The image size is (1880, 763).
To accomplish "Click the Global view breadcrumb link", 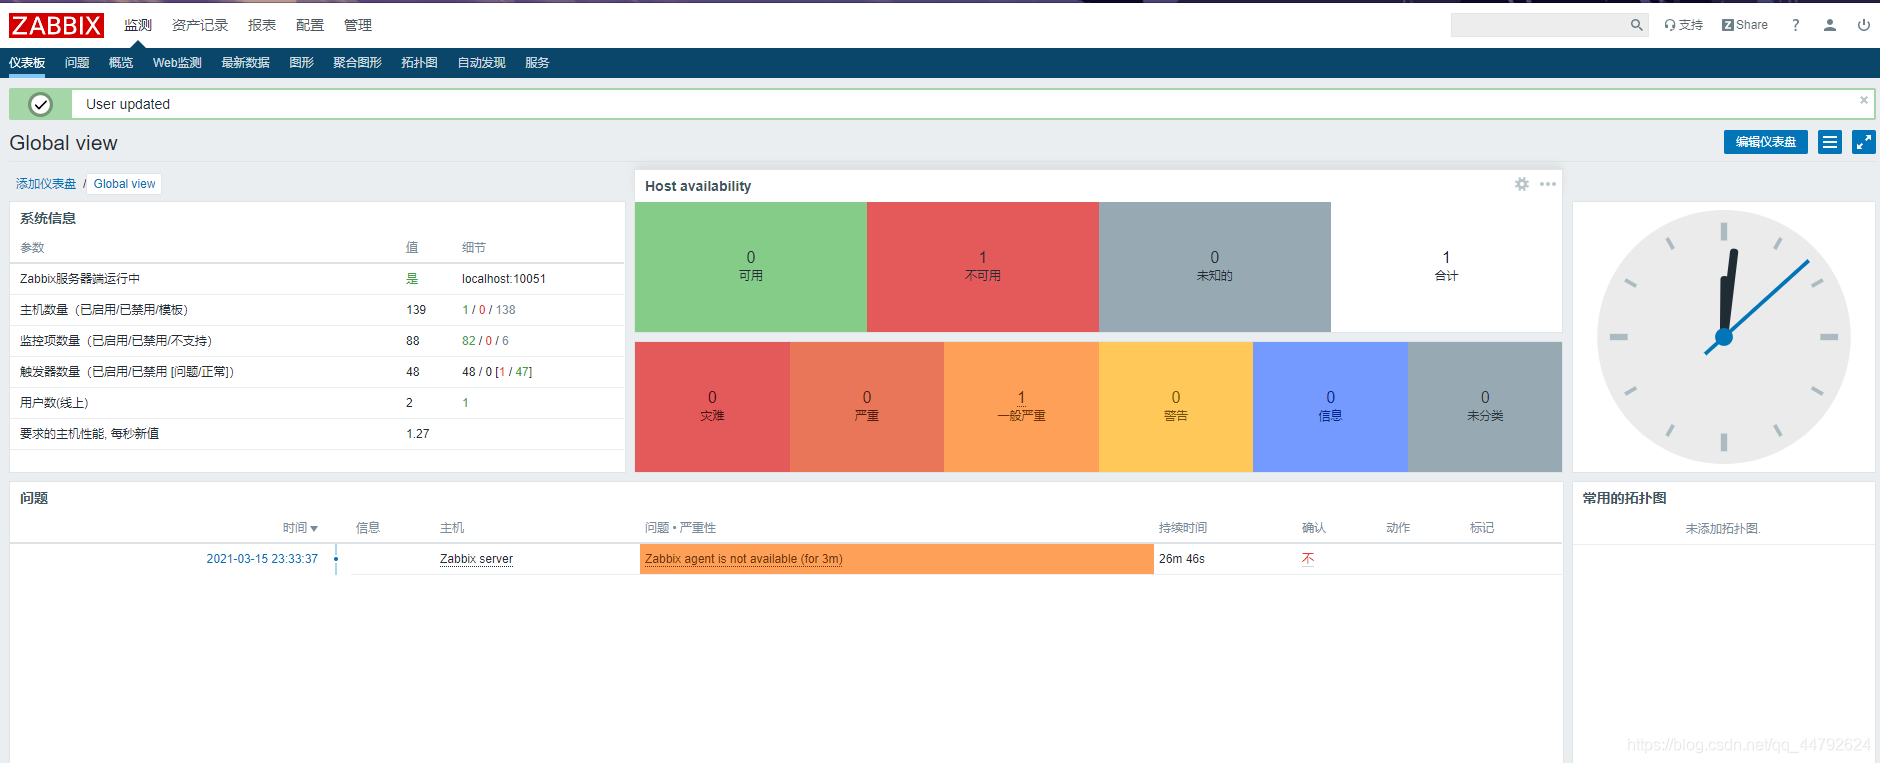I will [x=125, y=184].
